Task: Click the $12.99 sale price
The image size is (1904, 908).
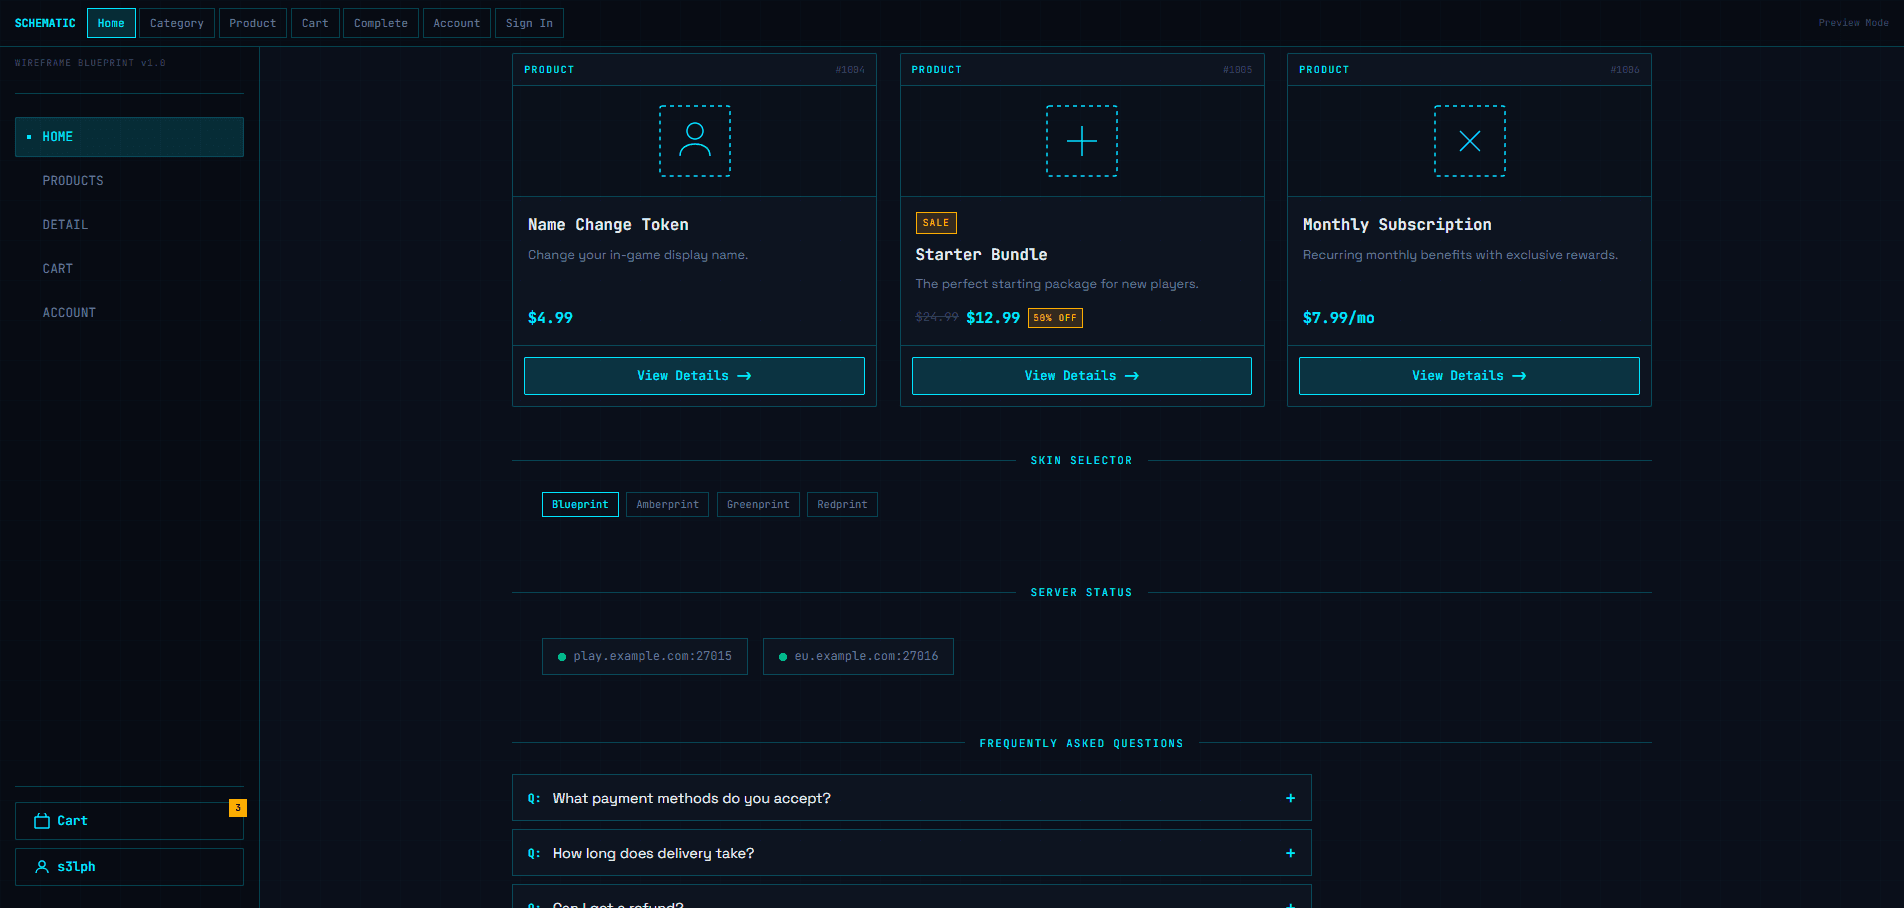Action: point(993,318)
